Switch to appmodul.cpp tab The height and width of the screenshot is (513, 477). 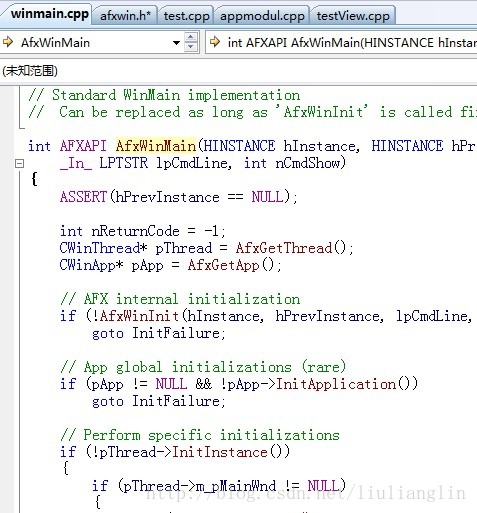[262, 16]
